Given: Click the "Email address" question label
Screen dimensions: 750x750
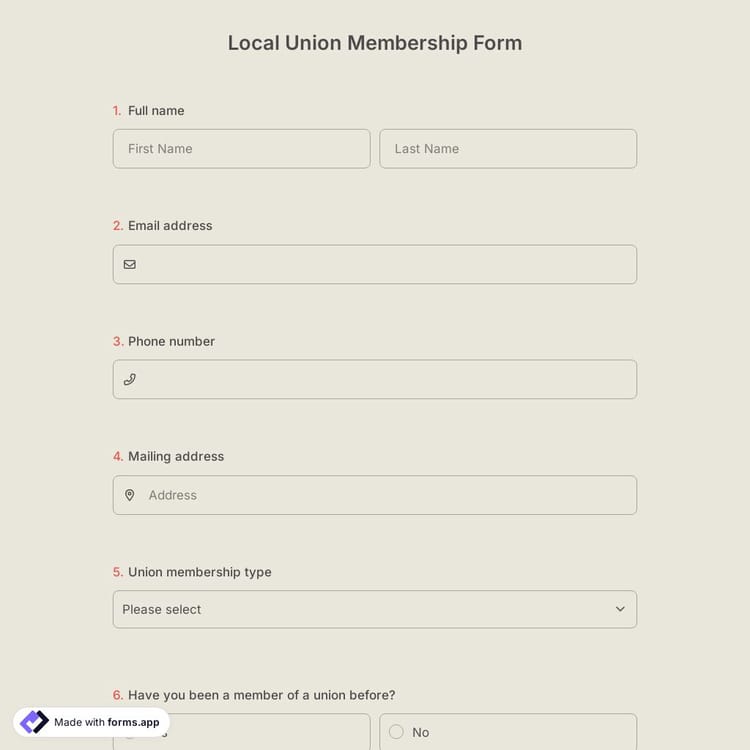Looking at the screenshot, I should pyautogui.click(x=170, y=226).
